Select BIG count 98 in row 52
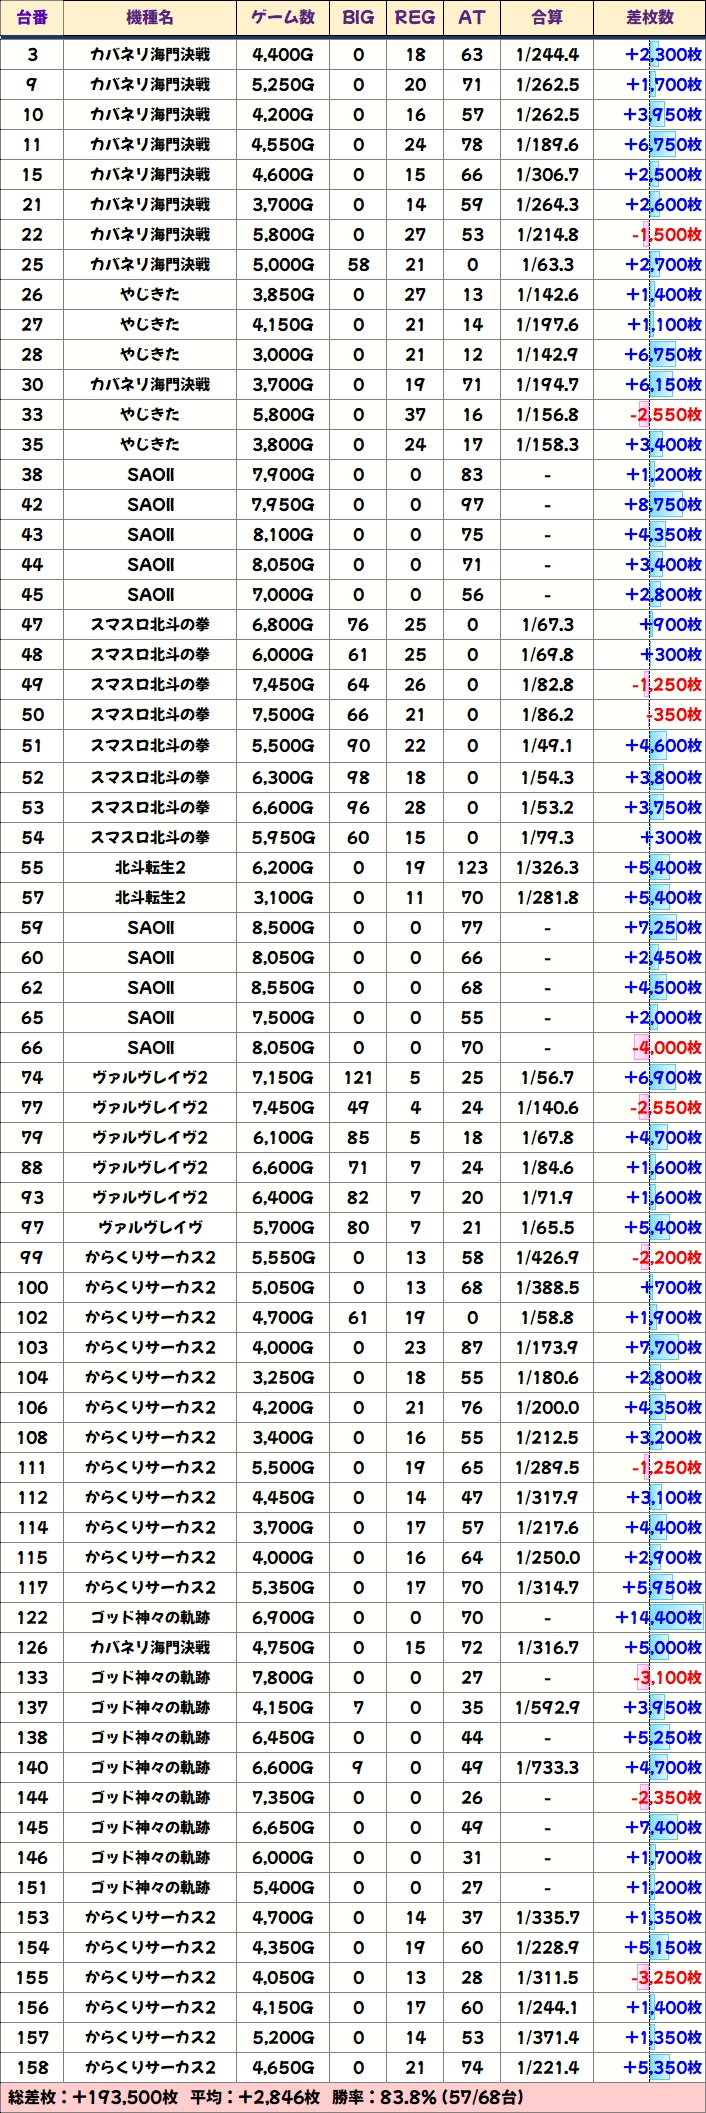This screenshot has height=2113, width=706. [358, 777]
